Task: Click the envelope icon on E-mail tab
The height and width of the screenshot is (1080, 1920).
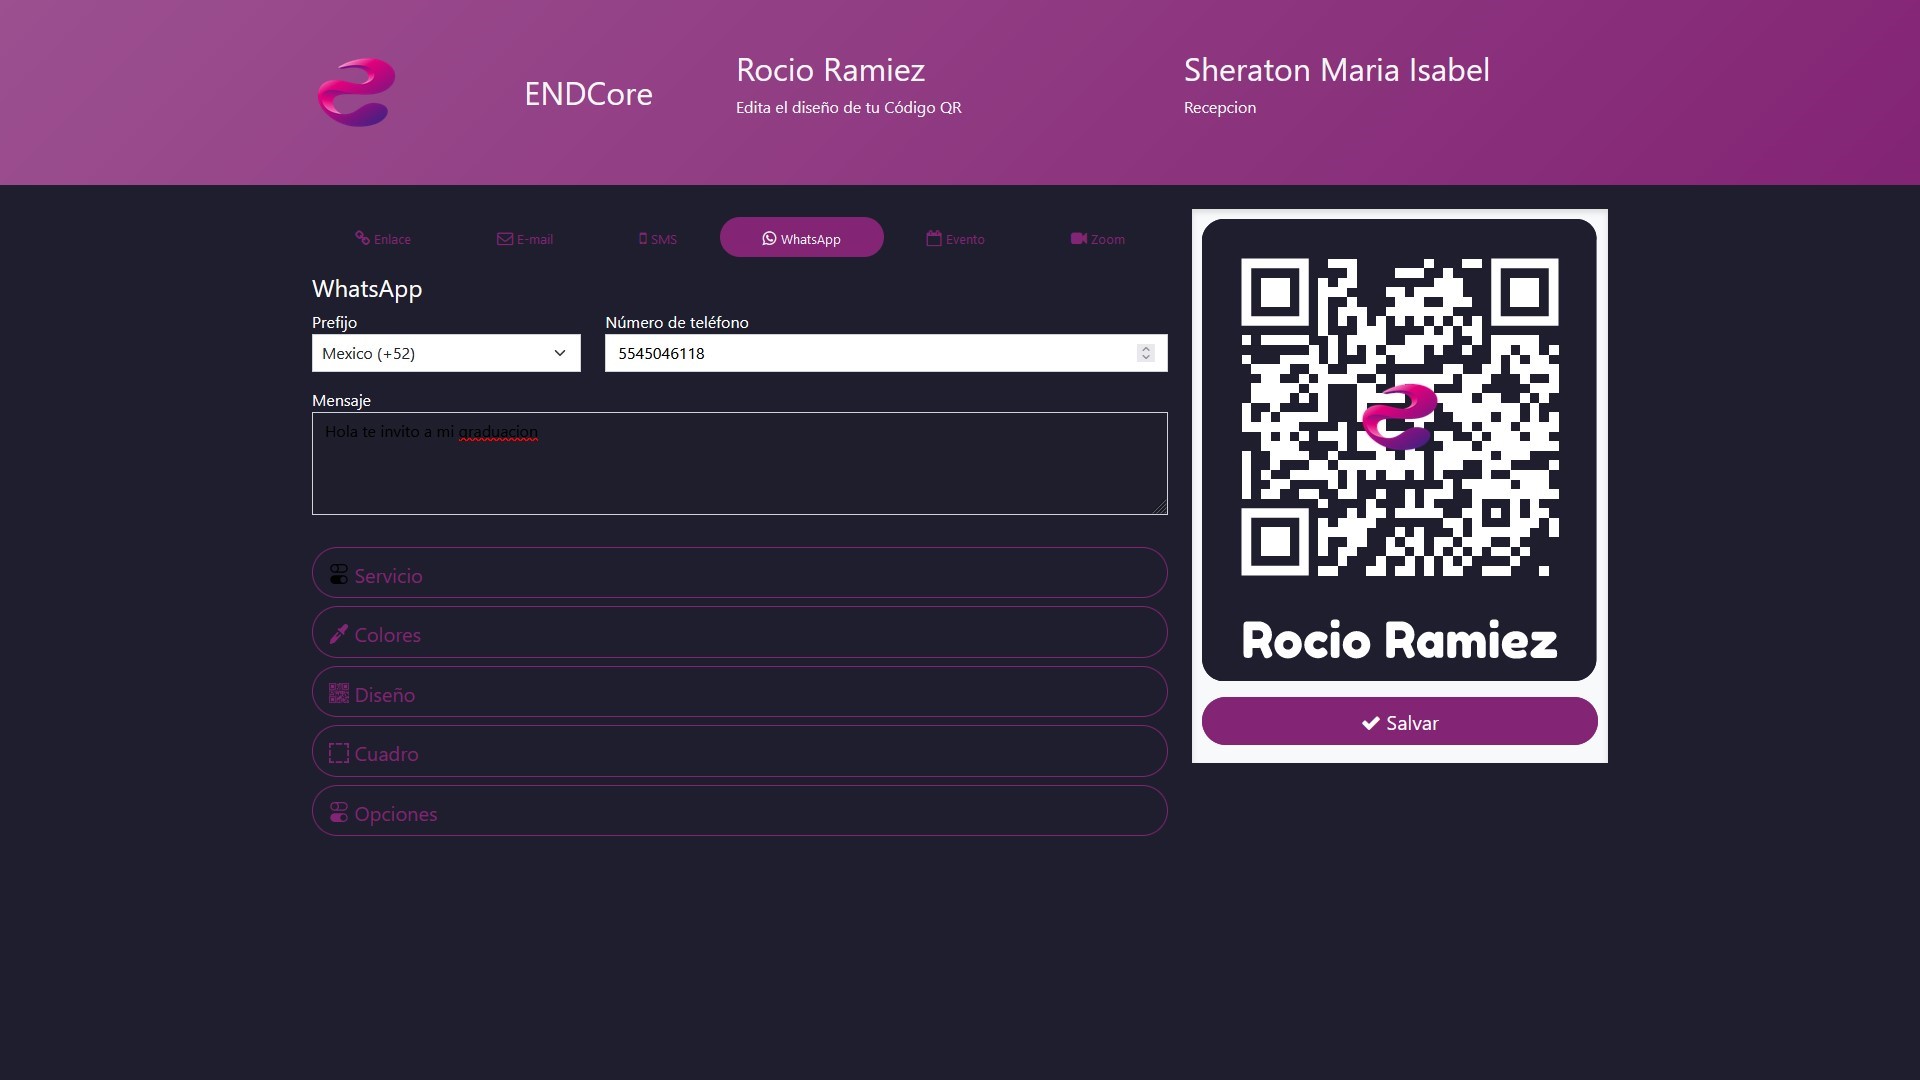Action: click(x=505, y=239)
